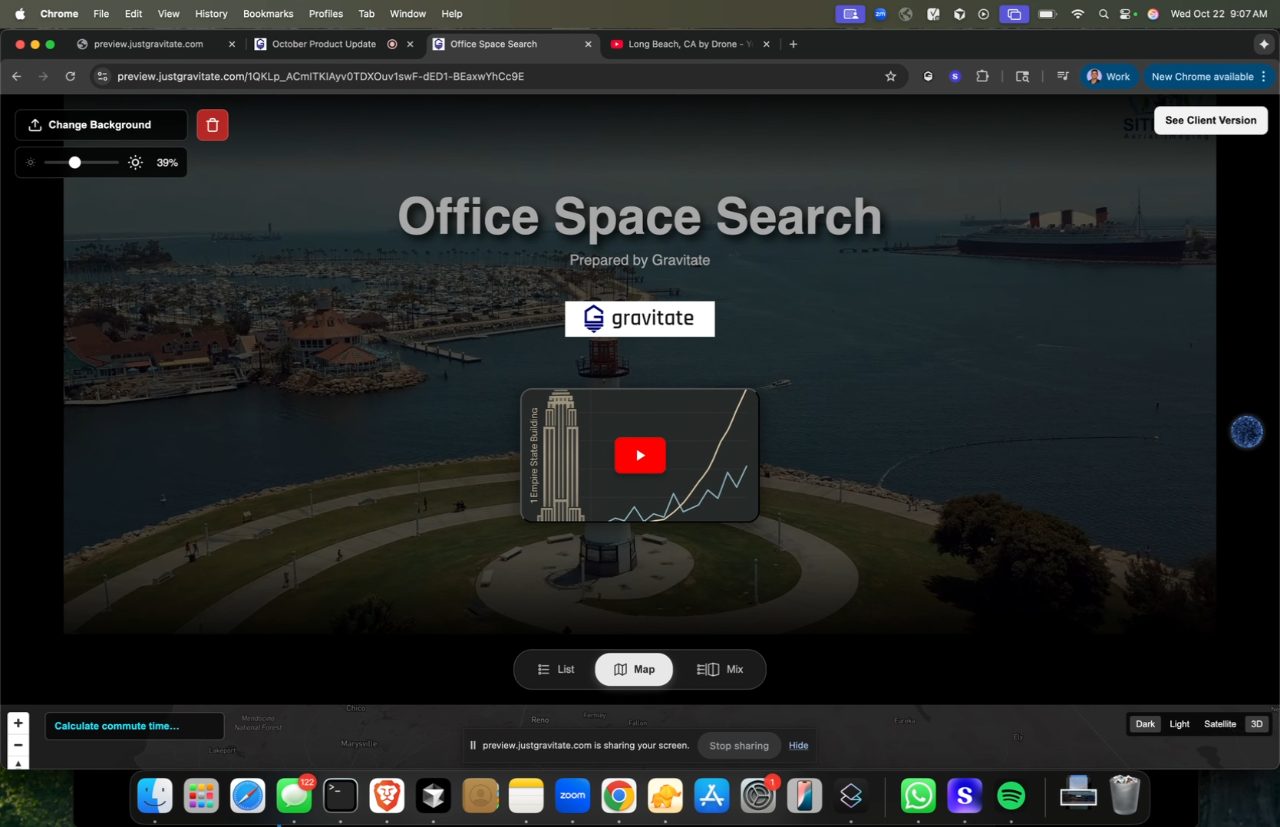Screen dimensions: 1280x827
Task: Open Spotlight search in the menu bar
Action: click(1103, 14)
